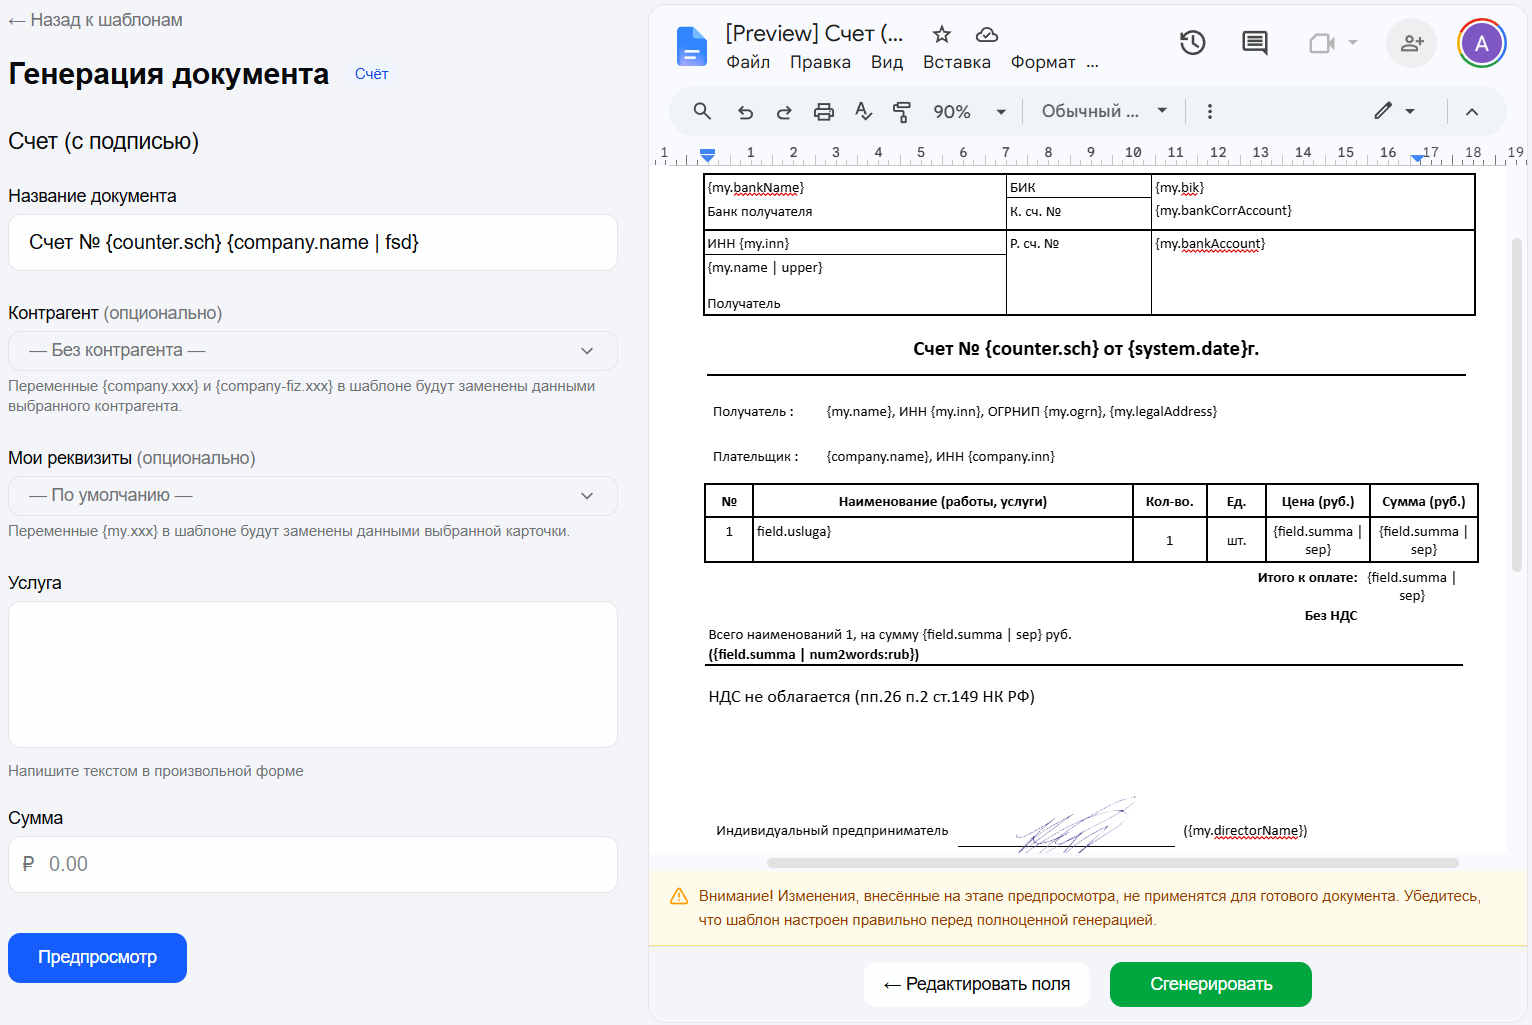The width and height of the screenshot is (1532, 1025).
Task: Click the Предпросмотр button
Action: pos(97,958)
